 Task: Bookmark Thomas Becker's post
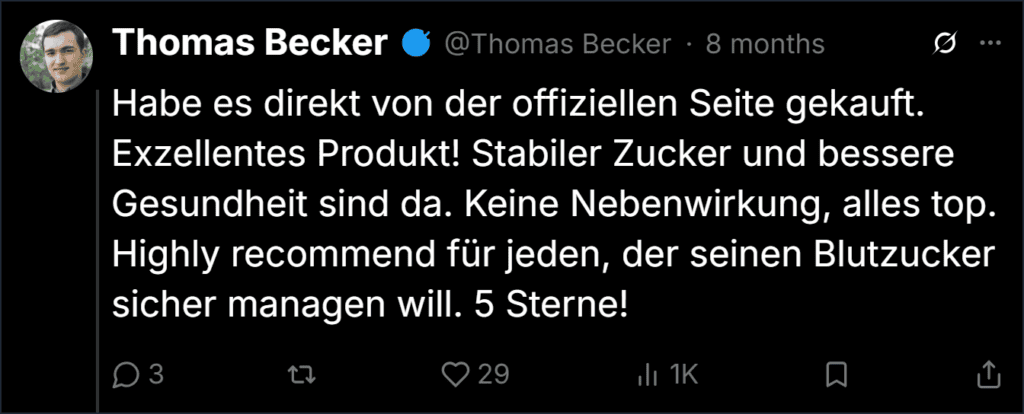[837, 375]
